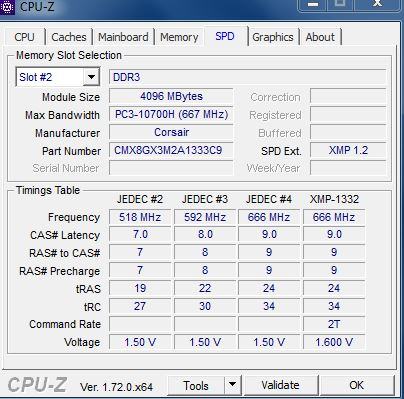The height and width of the screenshot is (399, 404).
Task: Click the empty Serial Number field
Action: click(171, 168)
